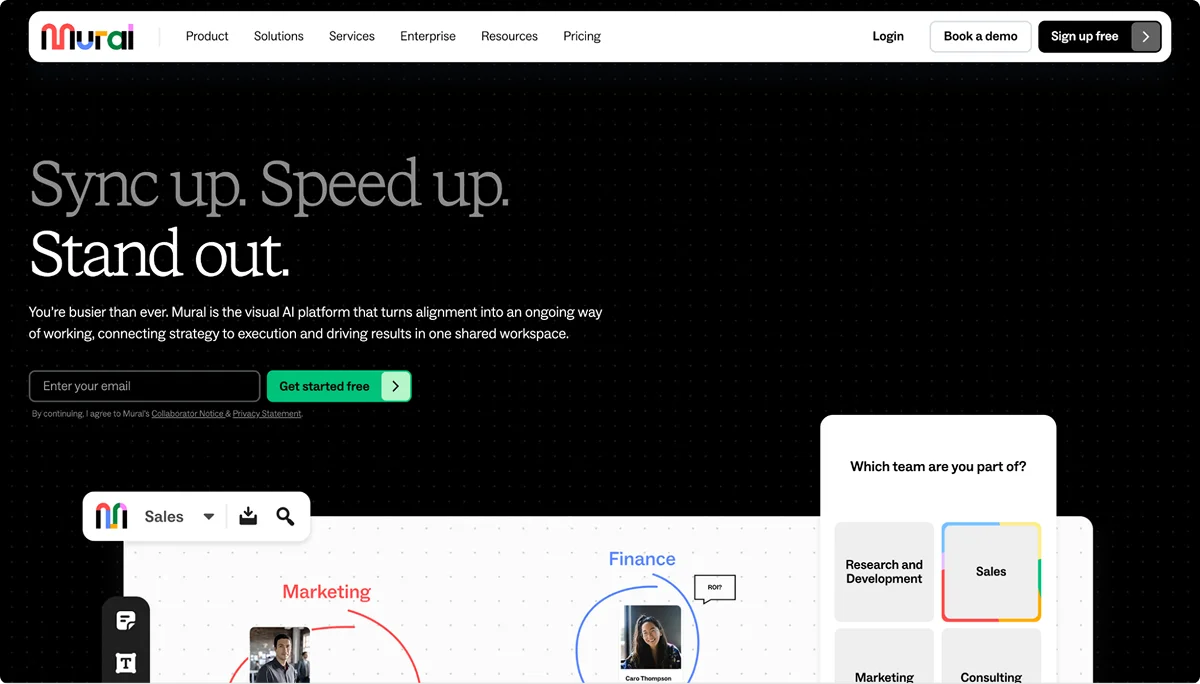Choose the Research and Development team tile
Image resolution: width=1200 pixels, height=684 pixels.
coord(884,572)
